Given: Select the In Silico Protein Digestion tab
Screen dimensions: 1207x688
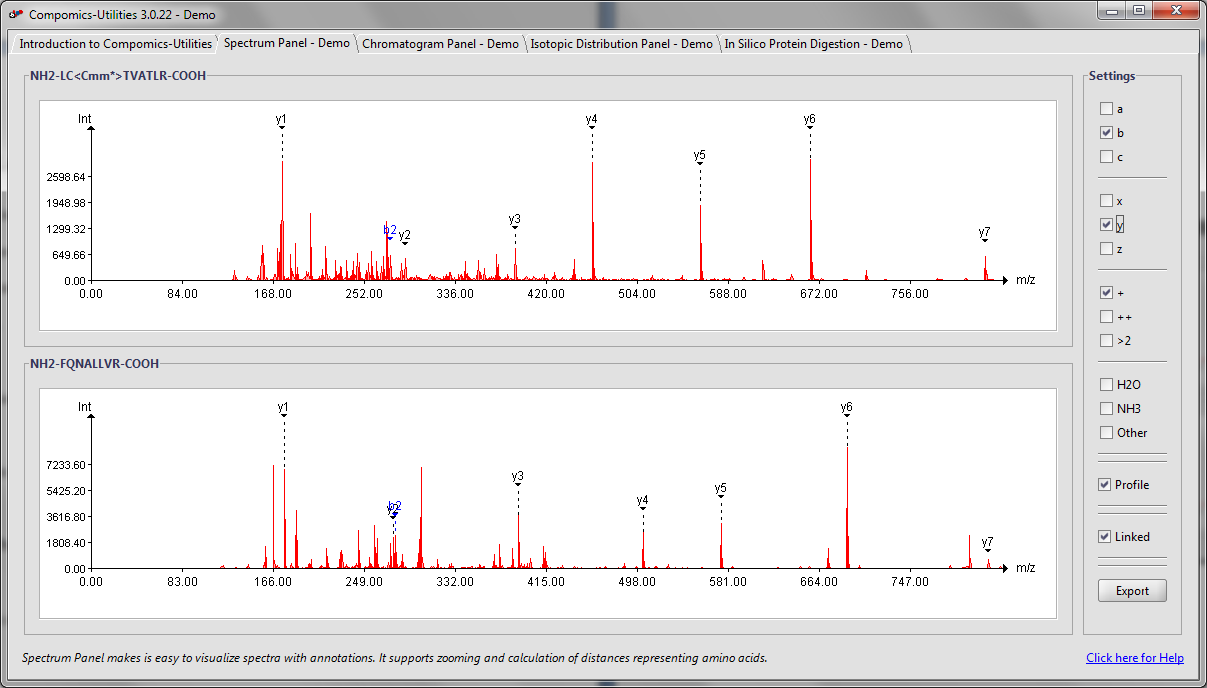Looking at the screenshot, I should pos(813,44).
